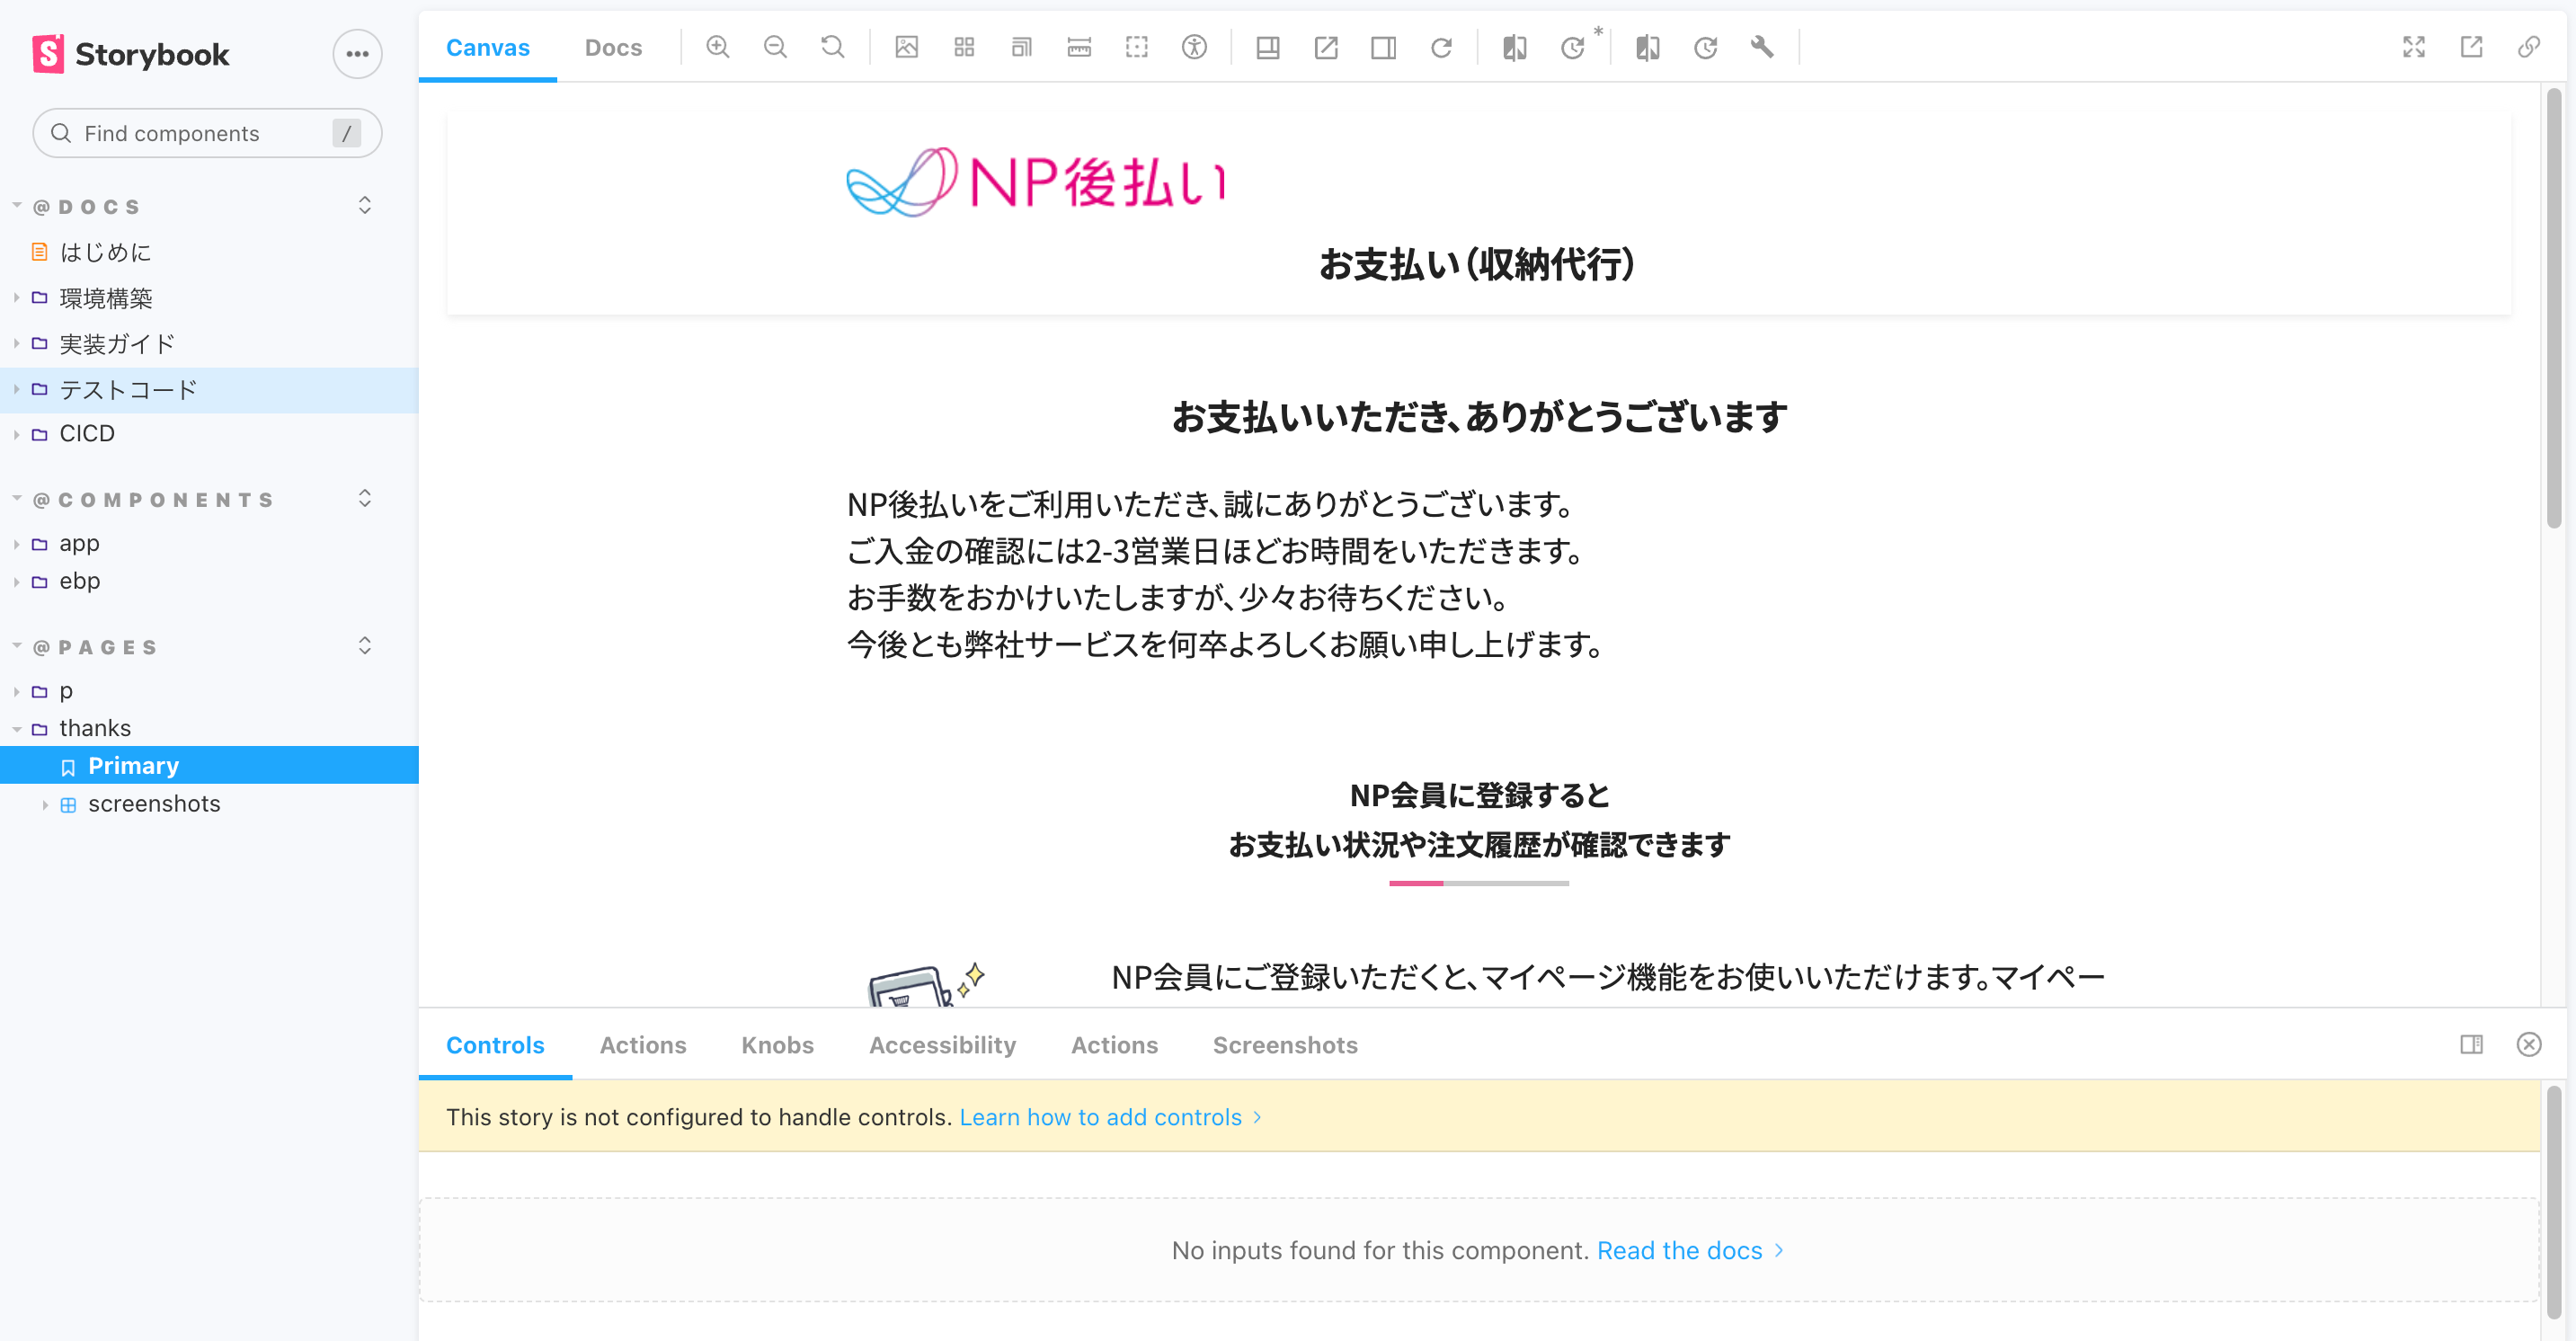2576x1341 pixels.
Task: Expand the screenshots component item
Action: tap(153, 804)
